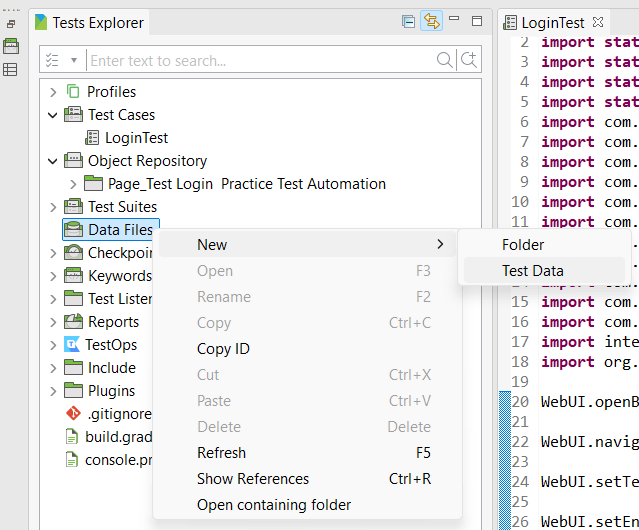Click the Page_Test Login folder icon

click(93, 183)
